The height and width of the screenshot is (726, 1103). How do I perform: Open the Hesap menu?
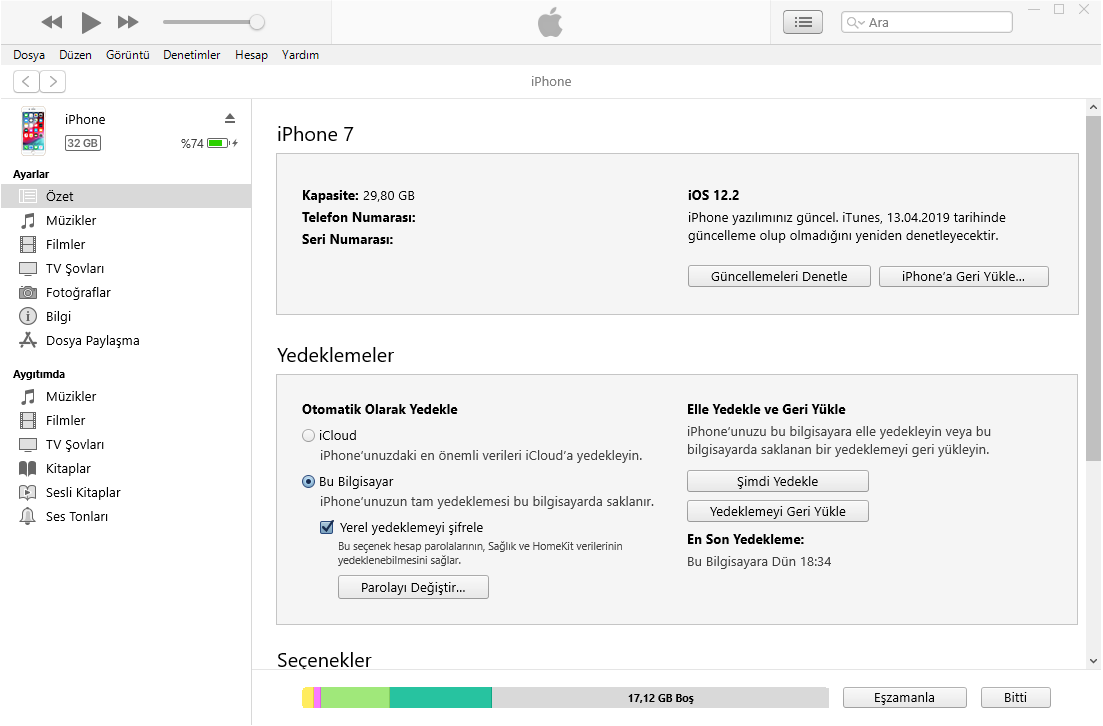[x=251, y=55]
